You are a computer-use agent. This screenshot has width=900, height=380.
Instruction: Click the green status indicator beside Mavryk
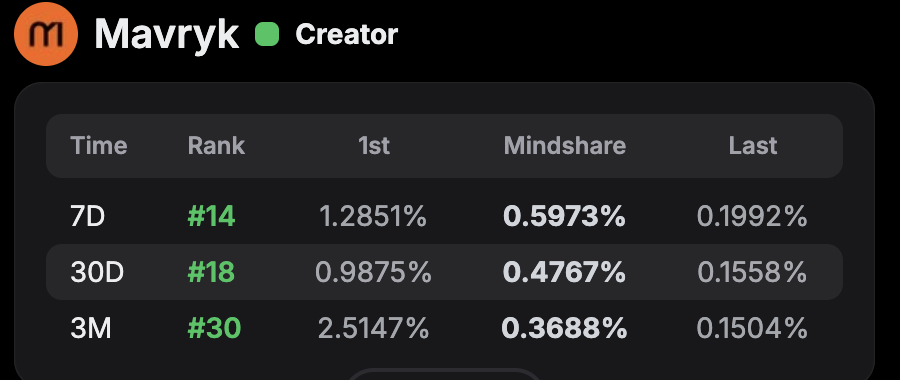tap(267, 34)
